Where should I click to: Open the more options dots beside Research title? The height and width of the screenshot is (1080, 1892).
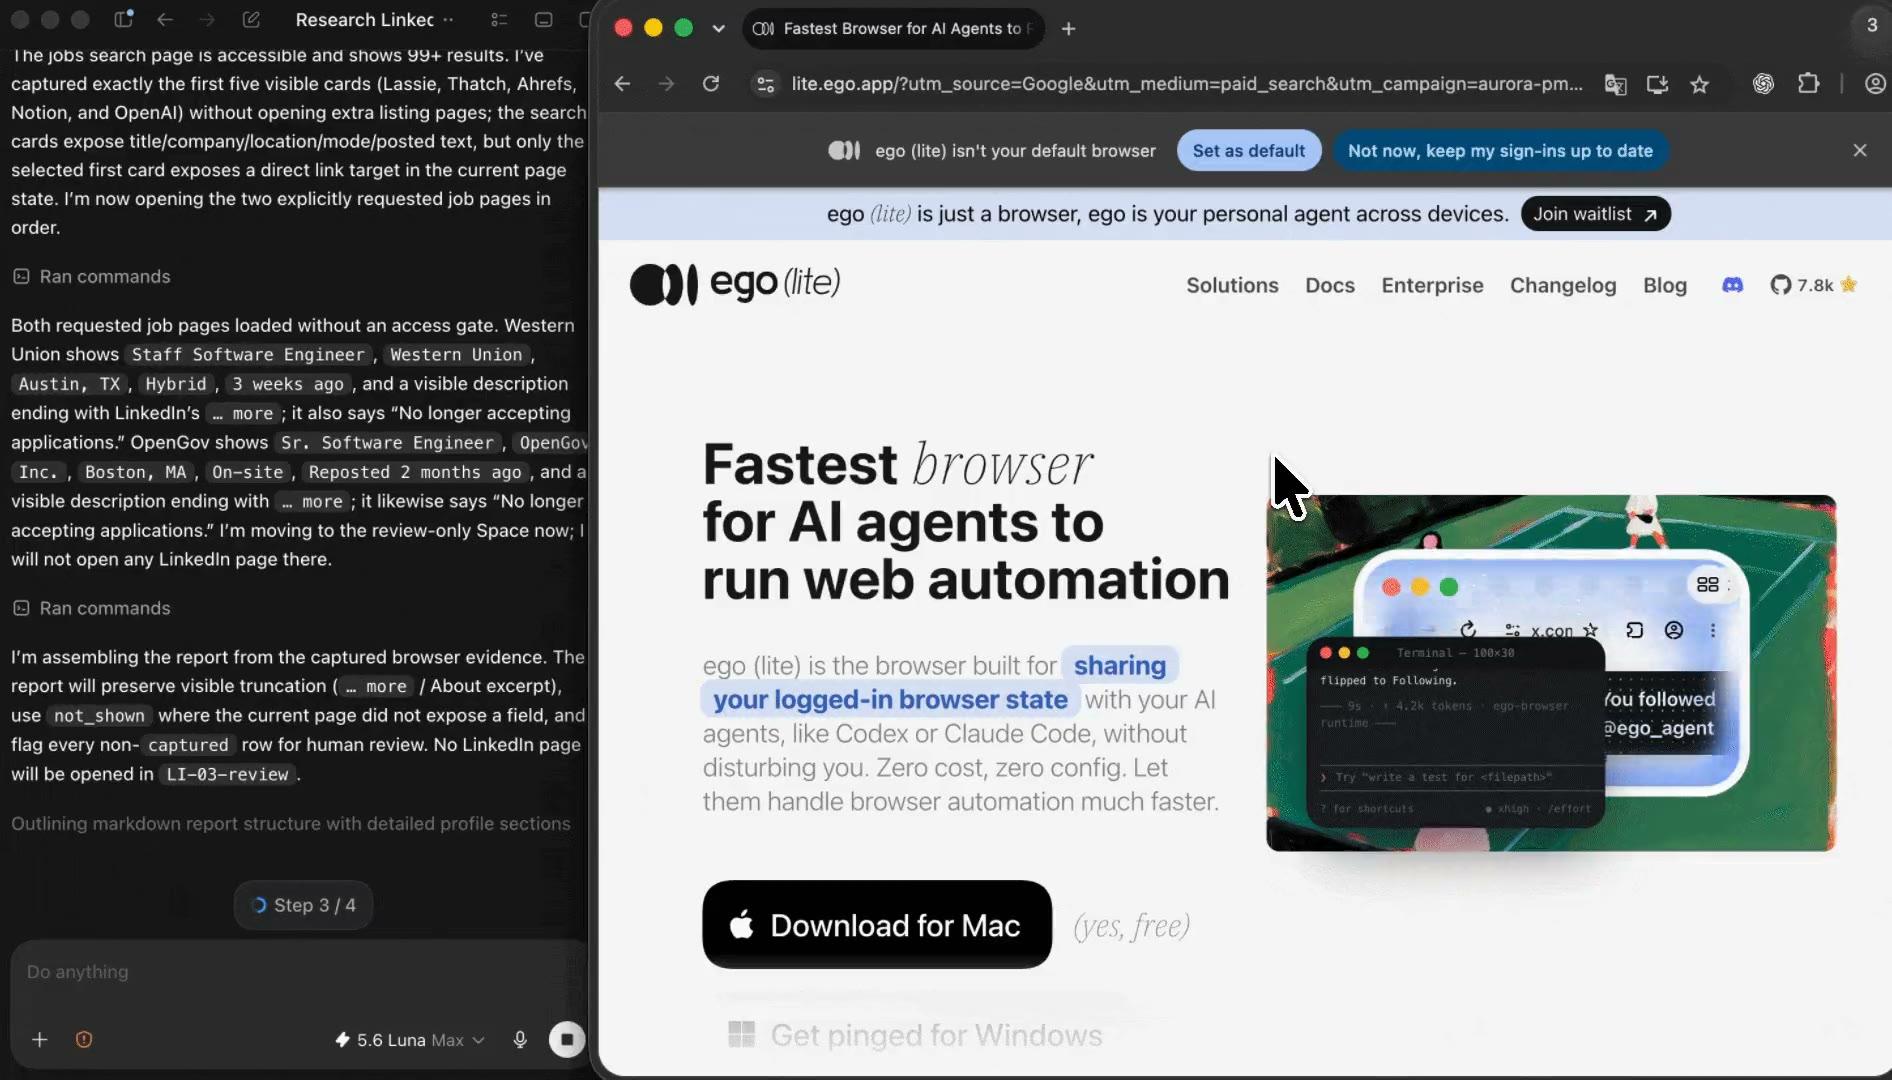448,20
